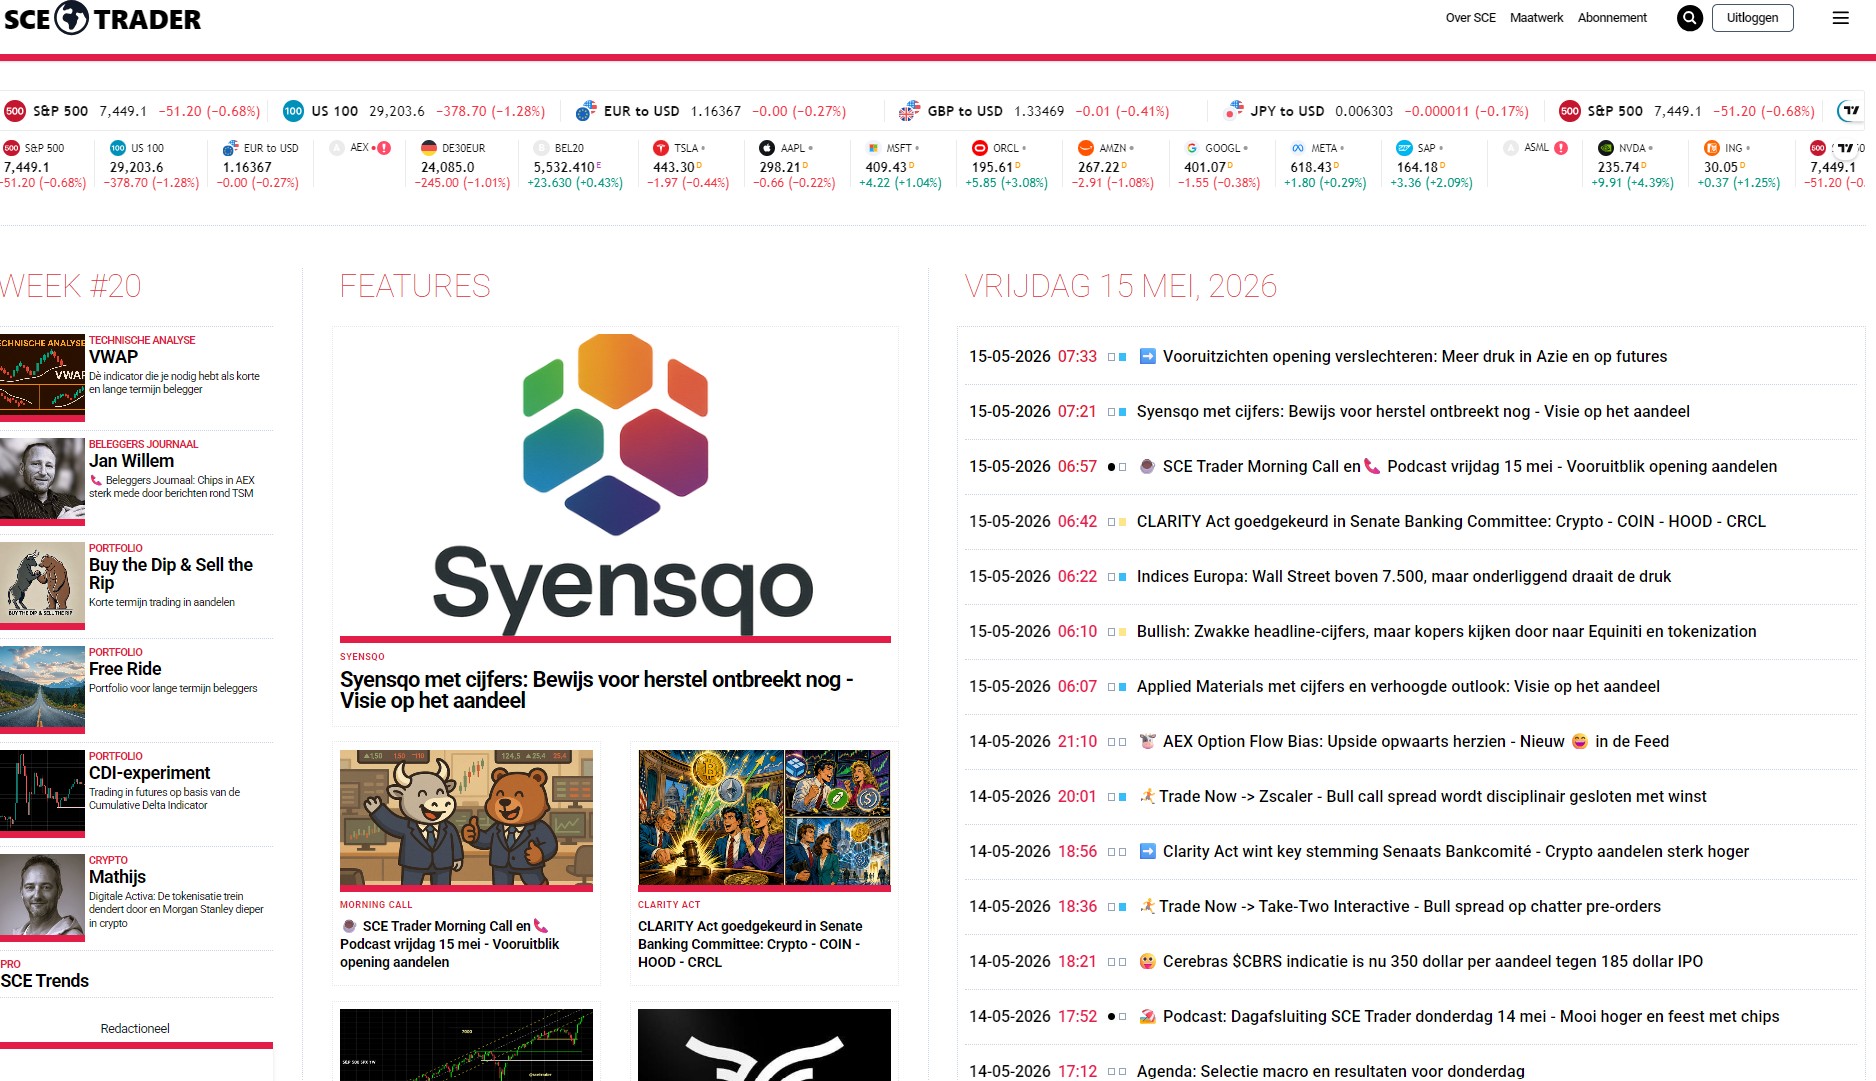Click the German flag icon beside DE30EUR
Image resolution: width=1876 pixels, height=1081 pixels.
pos(429,148)
